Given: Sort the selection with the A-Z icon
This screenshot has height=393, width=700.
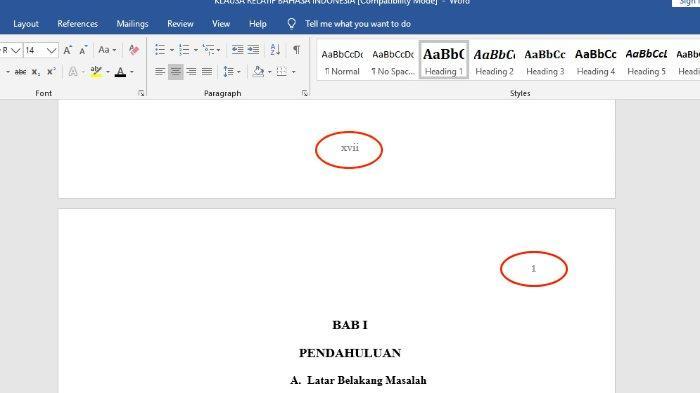Looking at the screenshot, I should (x=275, y=50).
